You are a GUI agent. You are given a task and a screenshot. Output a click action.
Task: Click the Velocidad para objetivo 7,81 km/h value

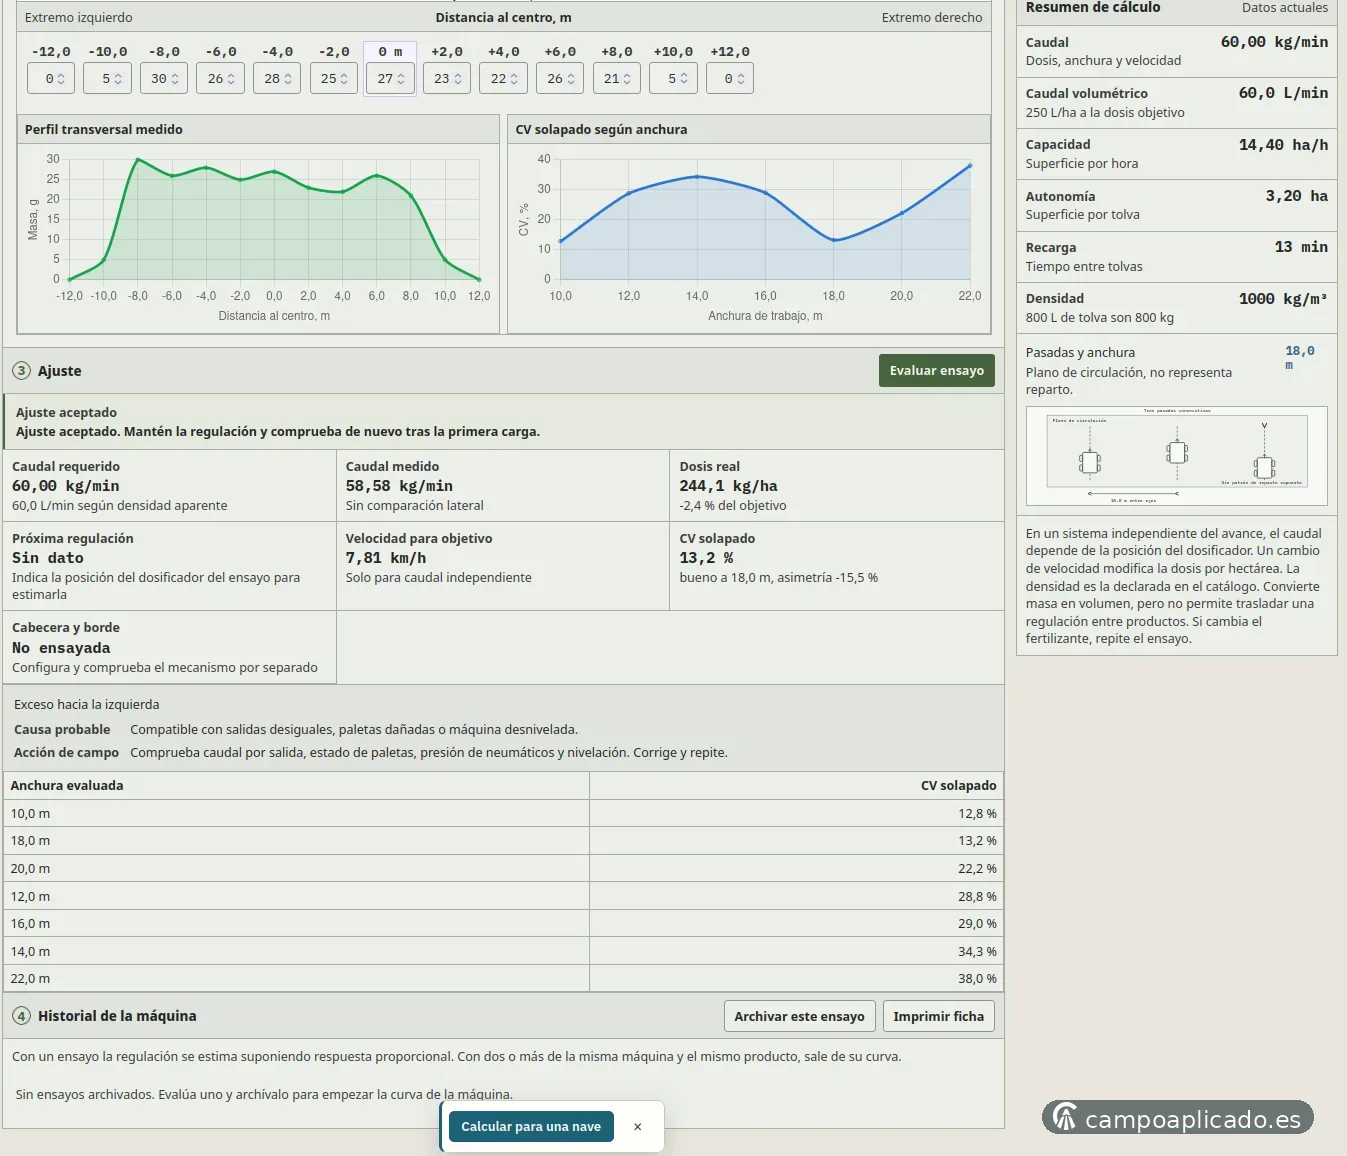tap(386, 558)
